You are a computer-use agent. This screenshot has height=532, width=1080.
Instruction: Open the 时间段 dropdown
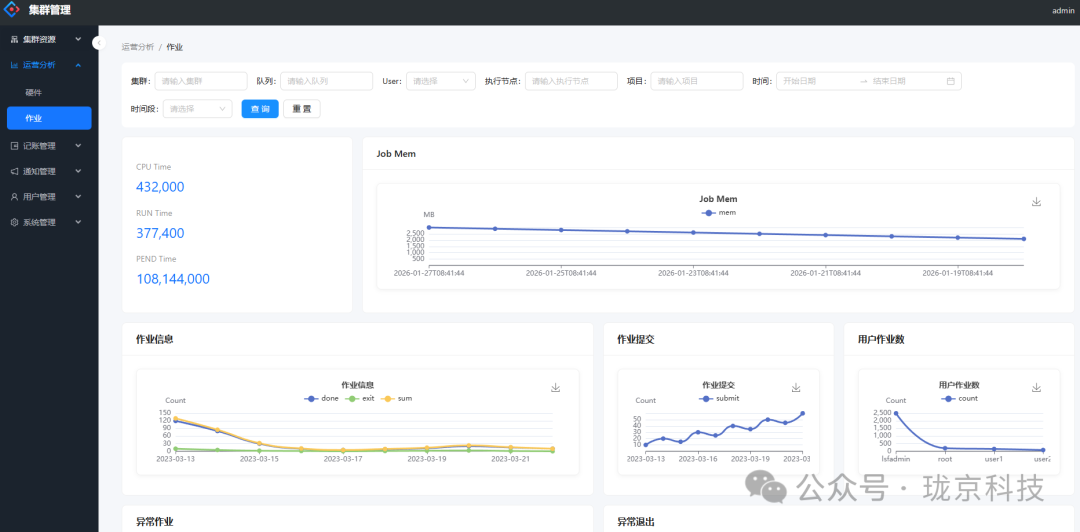[198, 109]
